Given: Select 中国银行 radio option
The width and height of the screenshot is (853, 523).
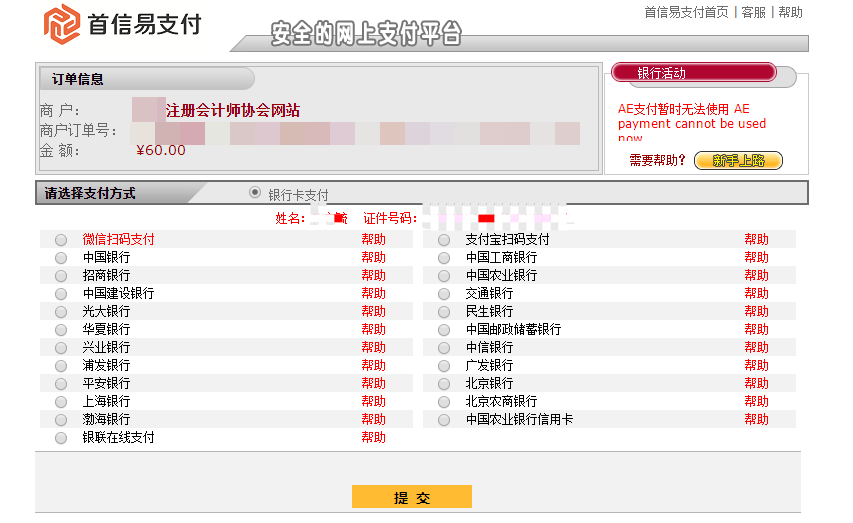Looking at the screenshot, I should coord(61,258).
